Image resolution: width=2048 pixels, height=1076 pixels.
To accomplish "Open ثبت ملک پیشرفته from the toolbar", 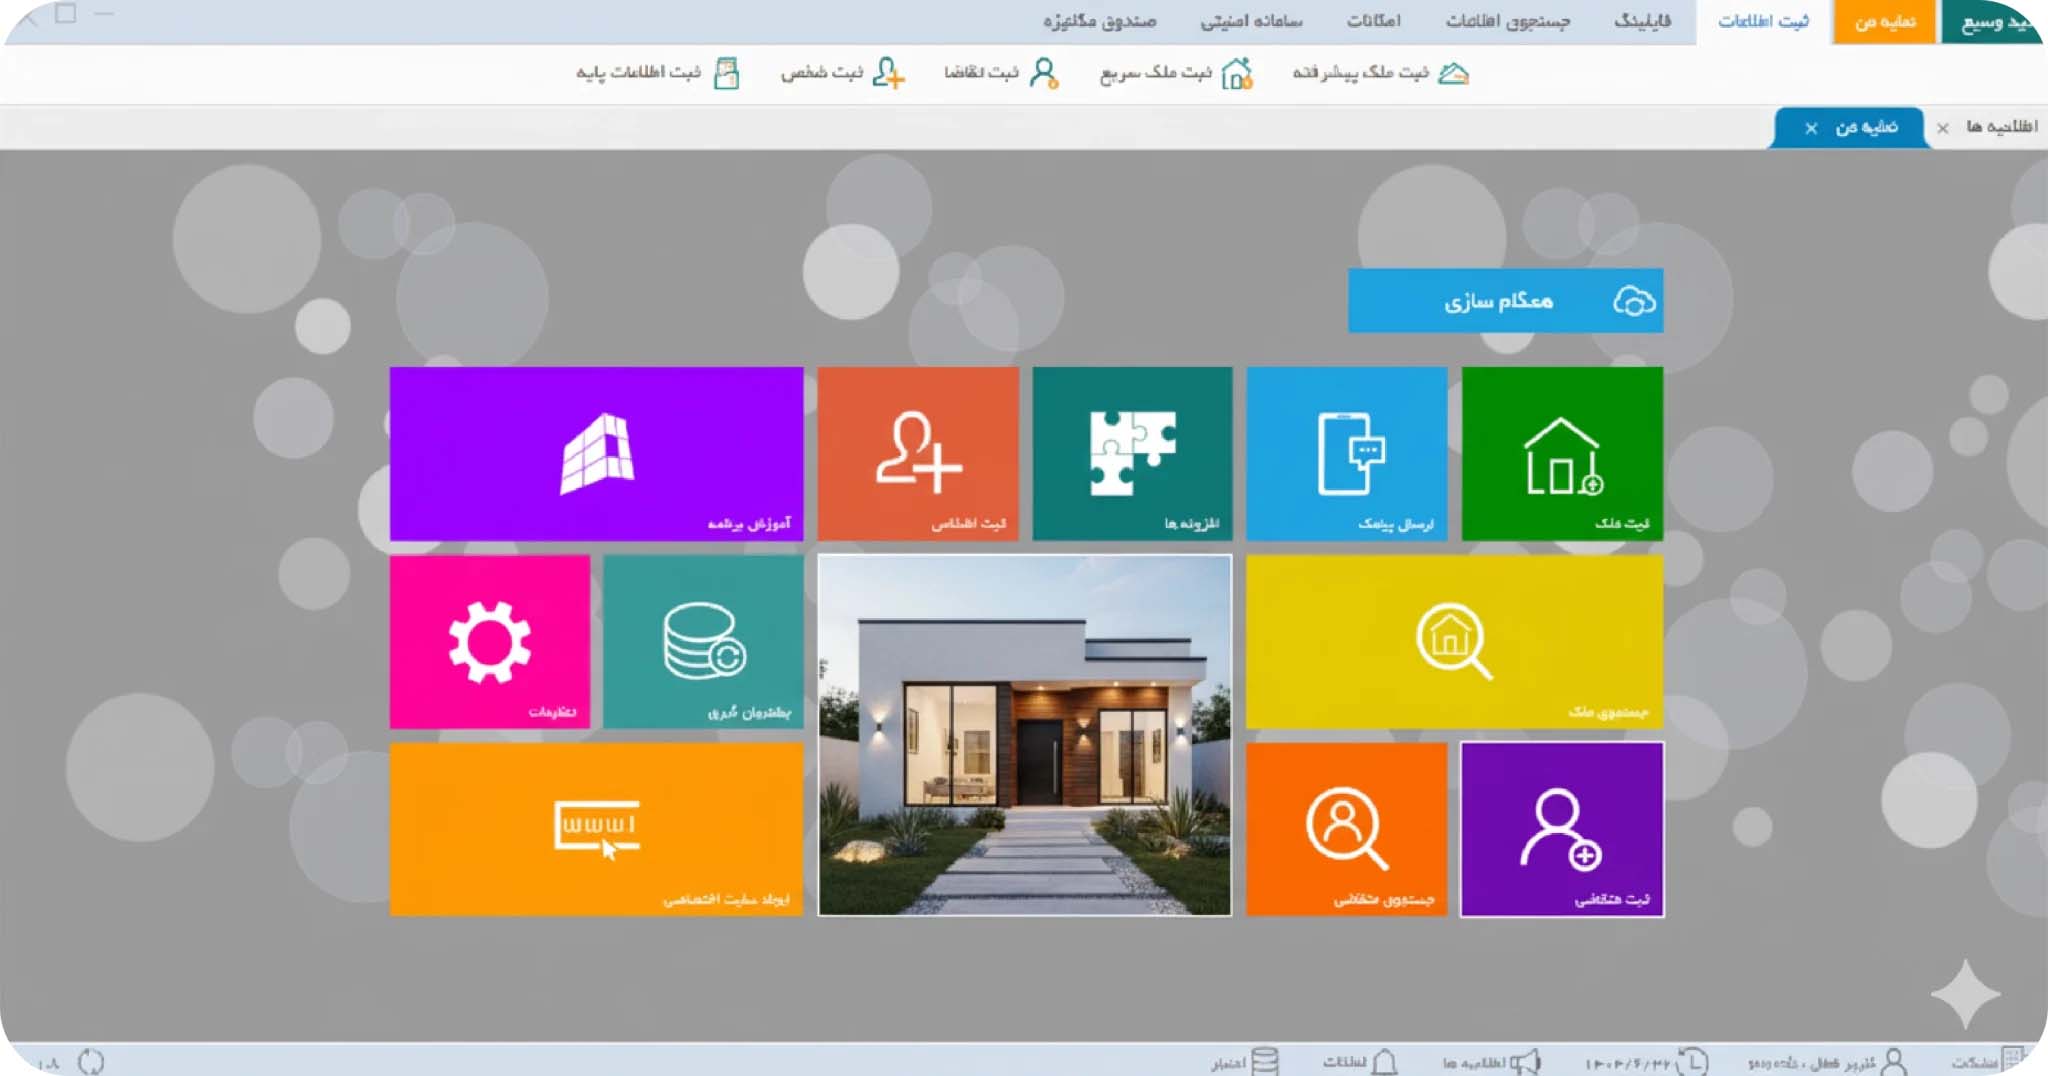I will (1390, 71).
